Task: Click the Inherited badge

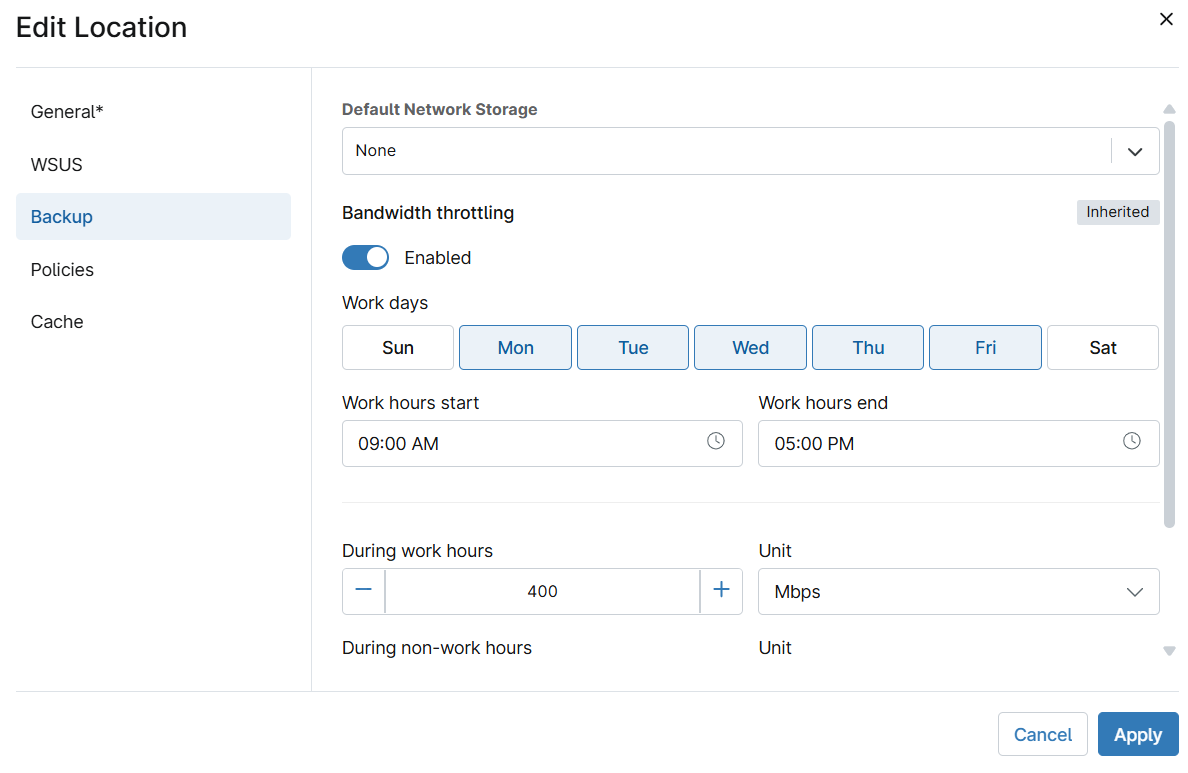Action: point(1117,212)
